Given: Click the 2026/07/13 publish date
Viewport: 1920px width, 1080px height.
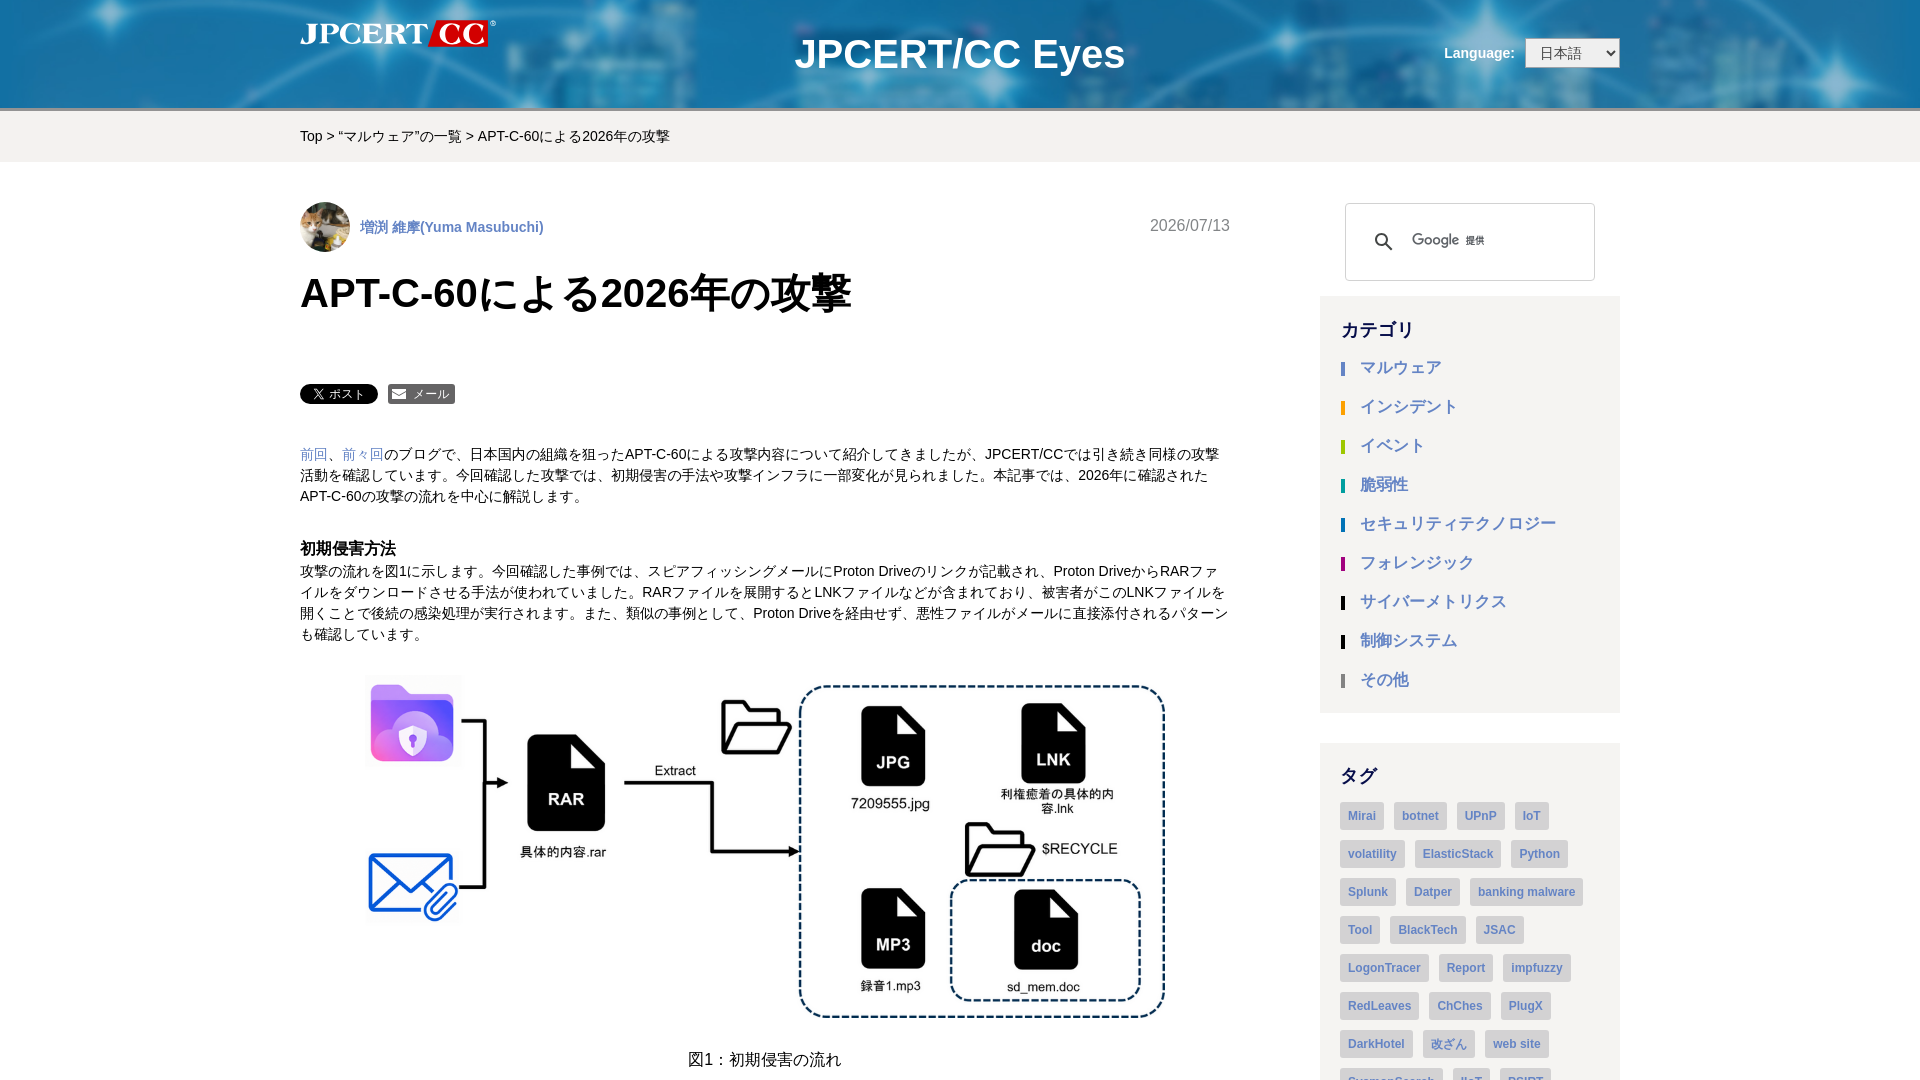Looking at the screenshot, I should pyautogui.click(x=1190, y=226).
